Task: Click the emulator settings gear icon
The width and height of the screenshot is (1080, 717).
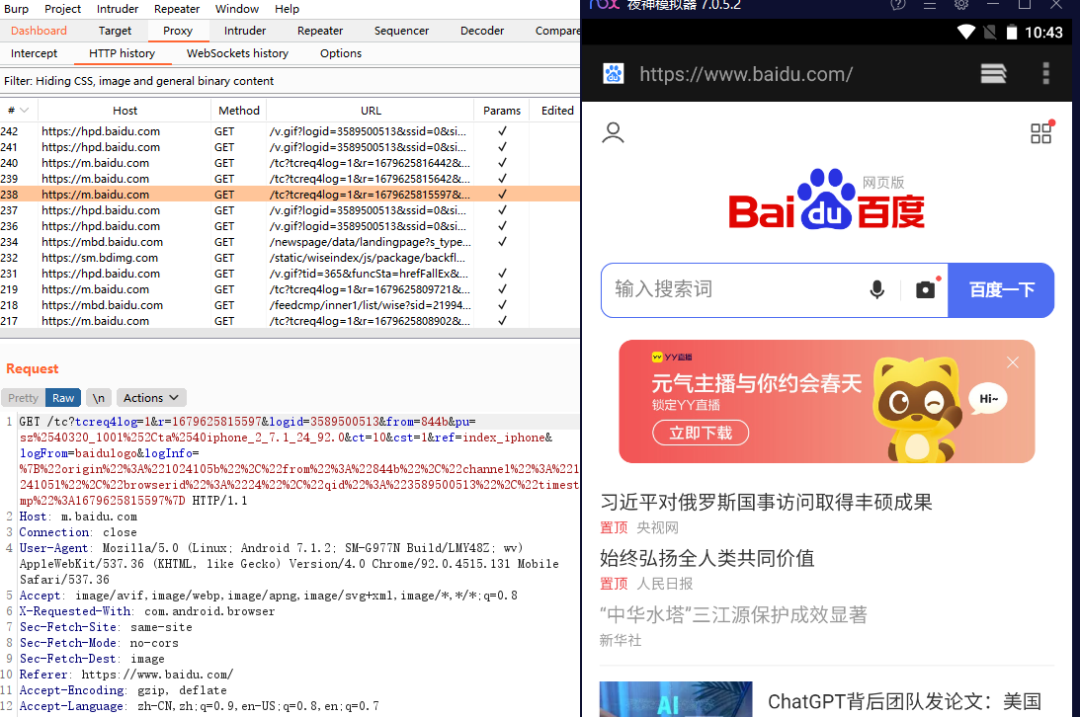Action: [x=961, y=5]
